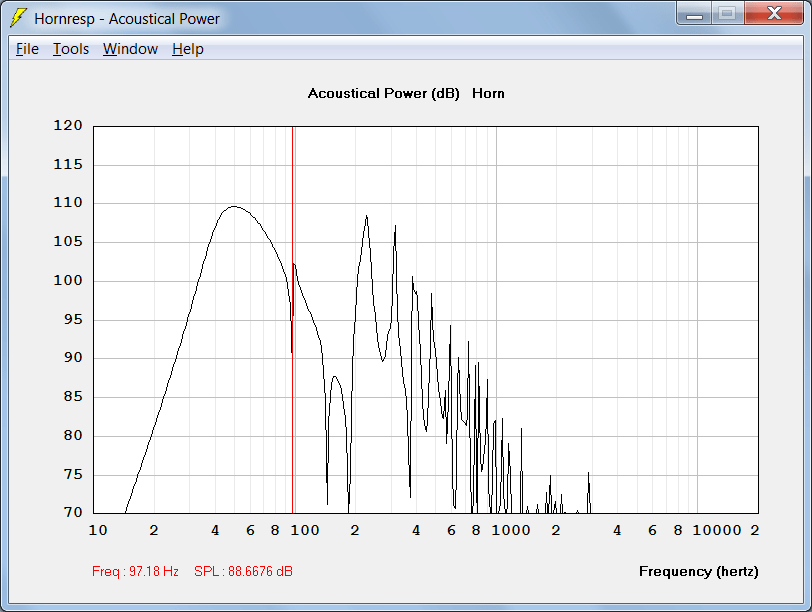812x612 pixels.
Task: Click the red frequency cursor line
Action: pyautogui.click(x=293, y=319)
